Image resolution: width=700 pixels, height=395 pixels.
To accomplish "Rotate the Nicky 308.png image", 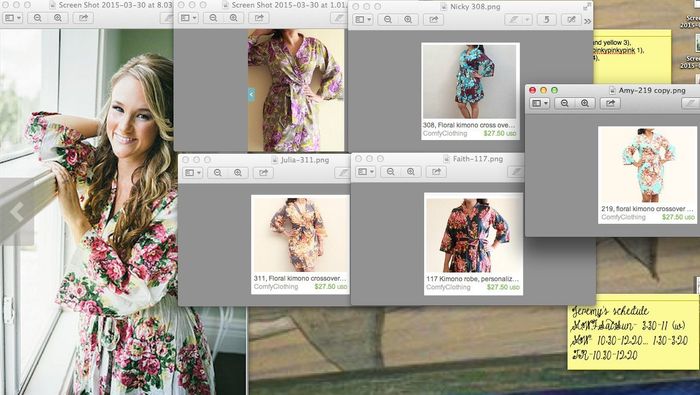I will [546, 20].
